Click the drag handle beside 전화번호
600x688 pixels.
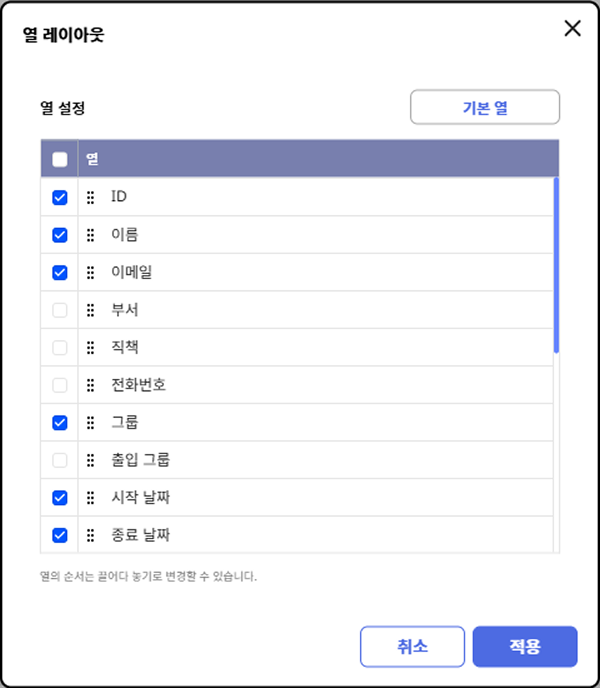coord(90,385)
